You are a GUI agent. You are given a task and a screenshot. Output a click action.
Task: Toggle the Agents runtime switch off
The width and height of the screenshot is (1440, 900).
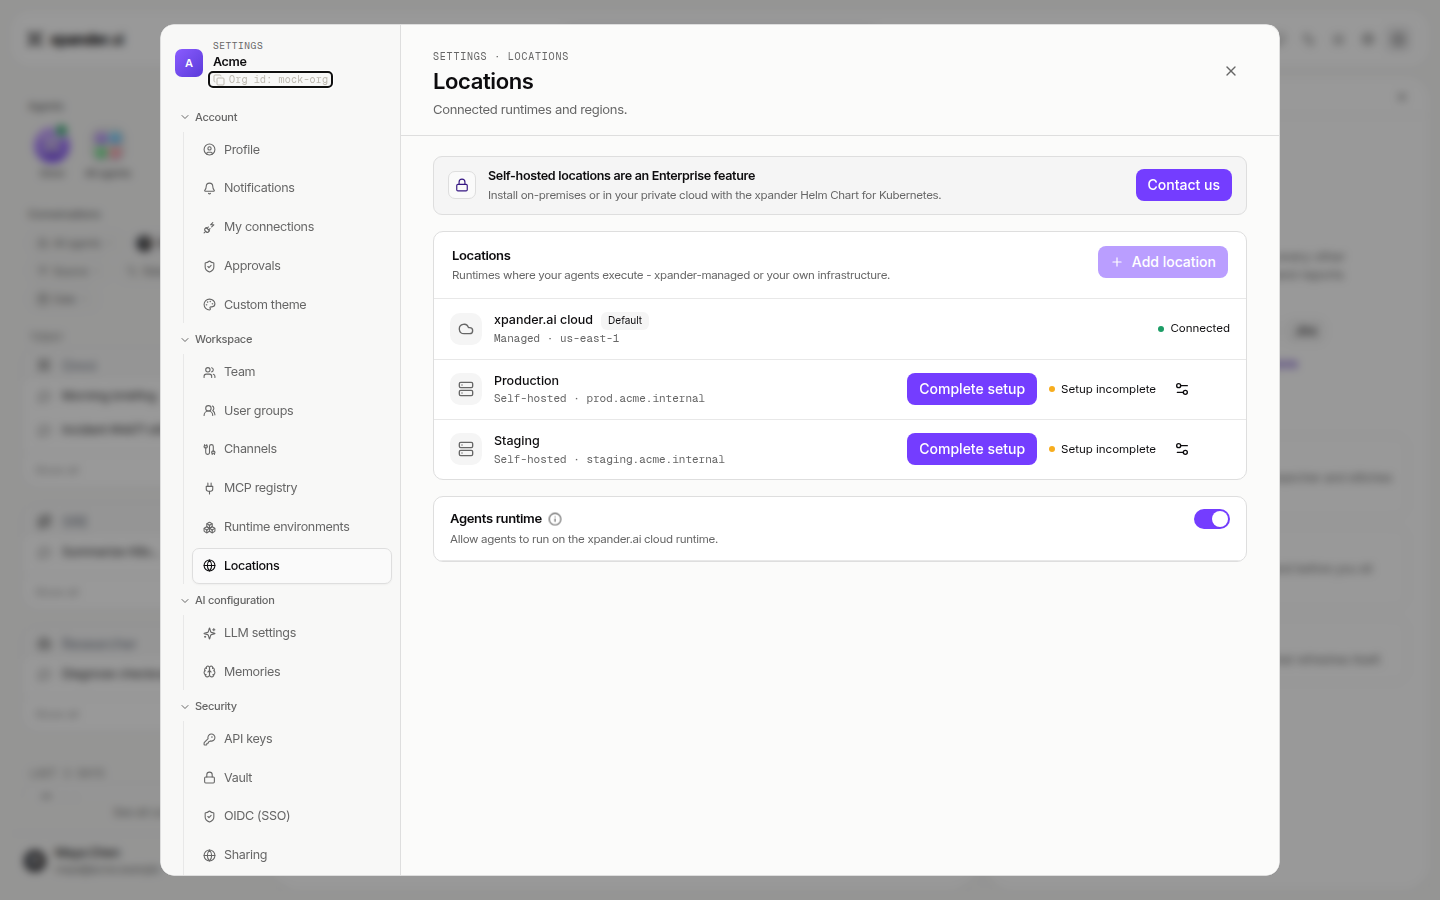tap(1212, 519)
